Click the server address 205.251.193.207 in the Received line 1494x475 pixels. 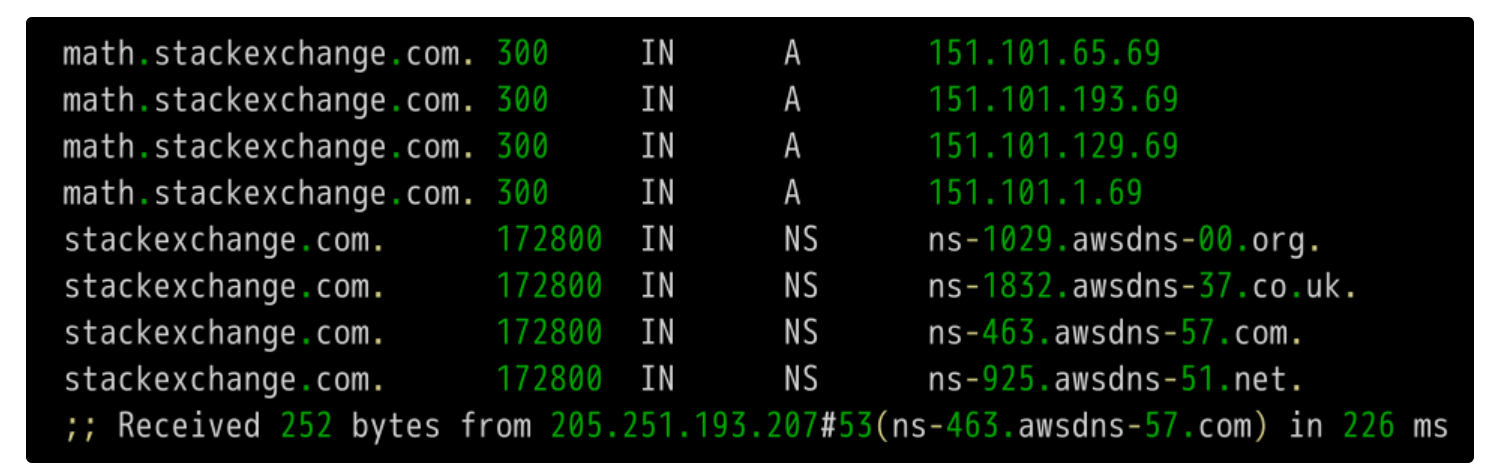pyautogui.click(x=684, y=426)
